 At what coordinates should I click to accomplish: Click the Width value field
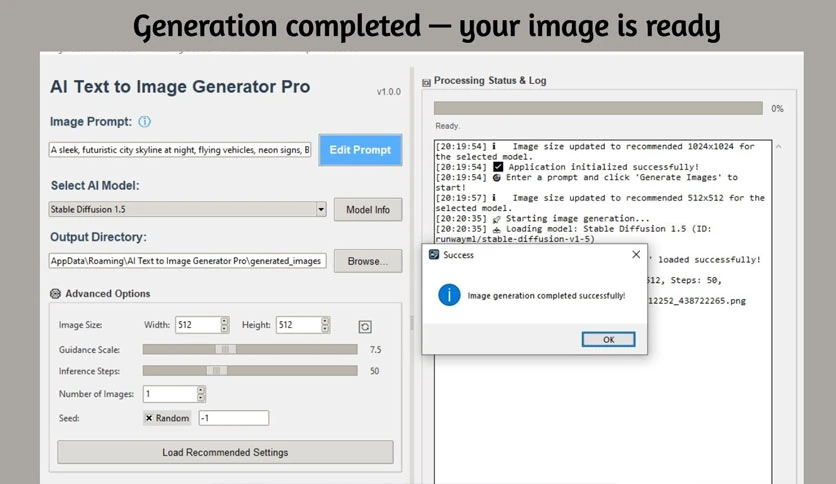click(x=197, y=325)
